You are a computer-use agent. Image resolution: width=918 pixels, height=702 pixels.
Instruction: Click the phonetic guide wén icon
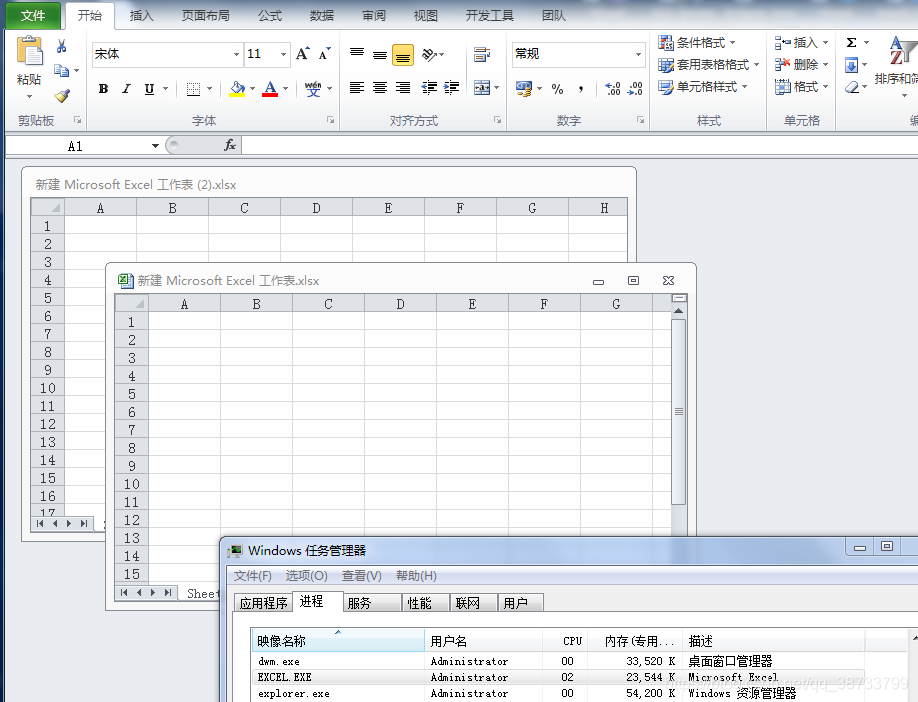coord(313,88)
